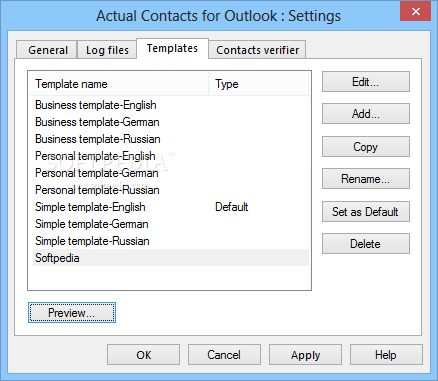The image size is (438, 381).
Task: Apply the settings changes
Action: [305, 355]
